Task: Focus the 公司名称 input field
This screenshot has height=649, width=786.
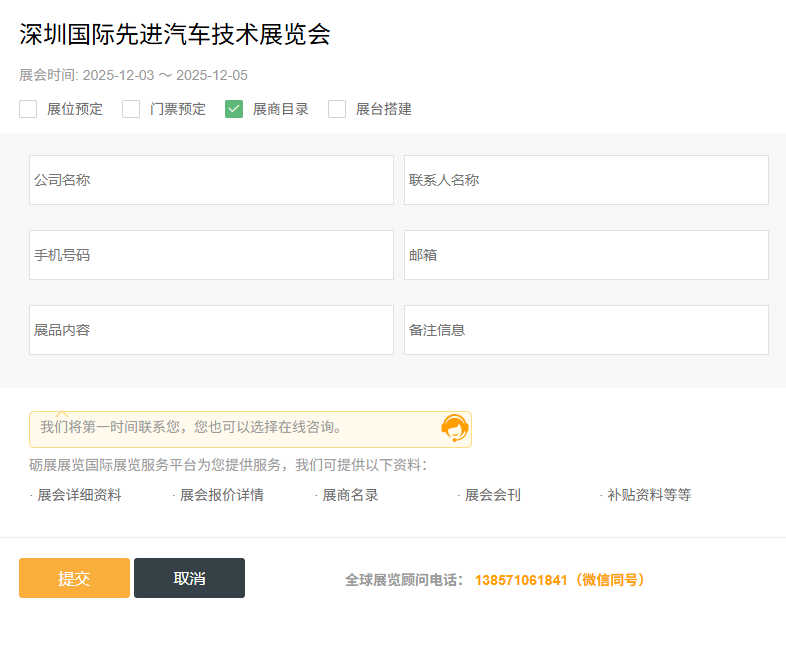Action: click(x=211, y=180)
